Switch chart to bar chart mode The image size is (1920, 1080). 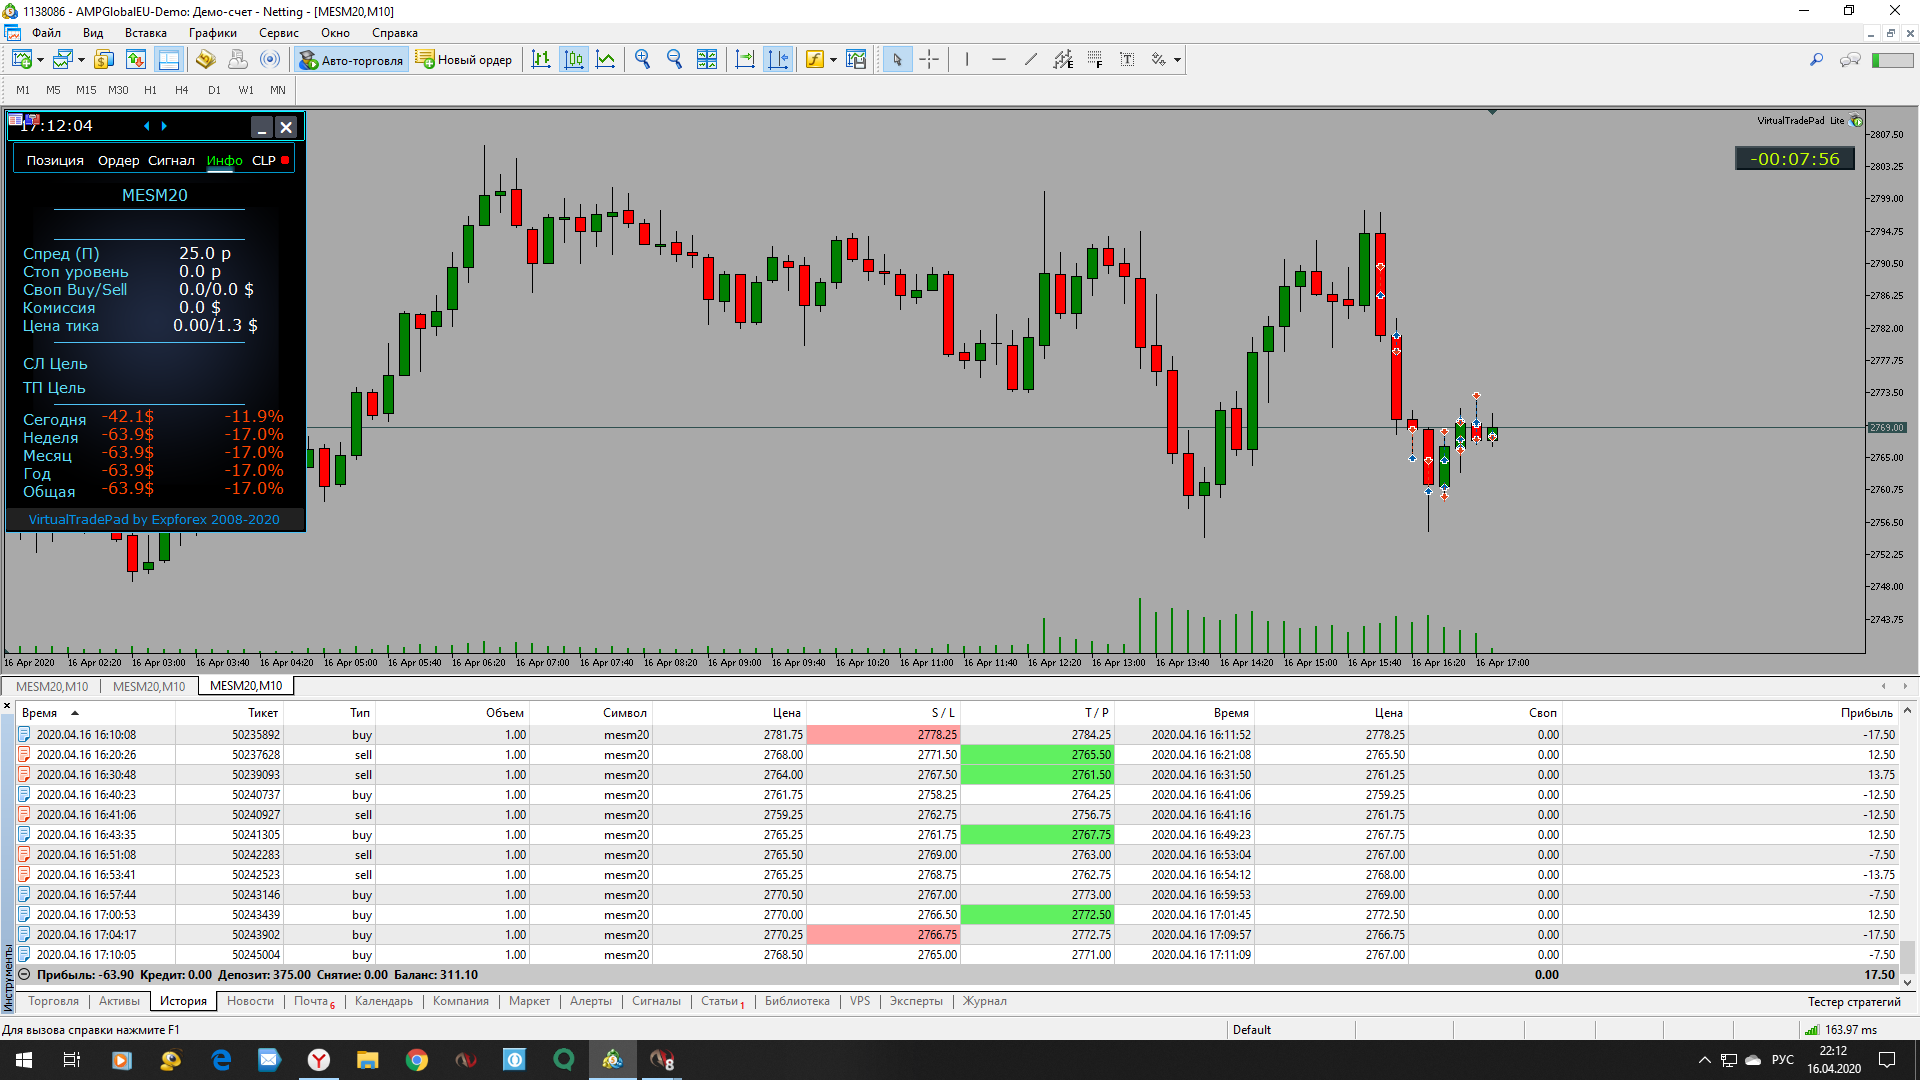541,60
